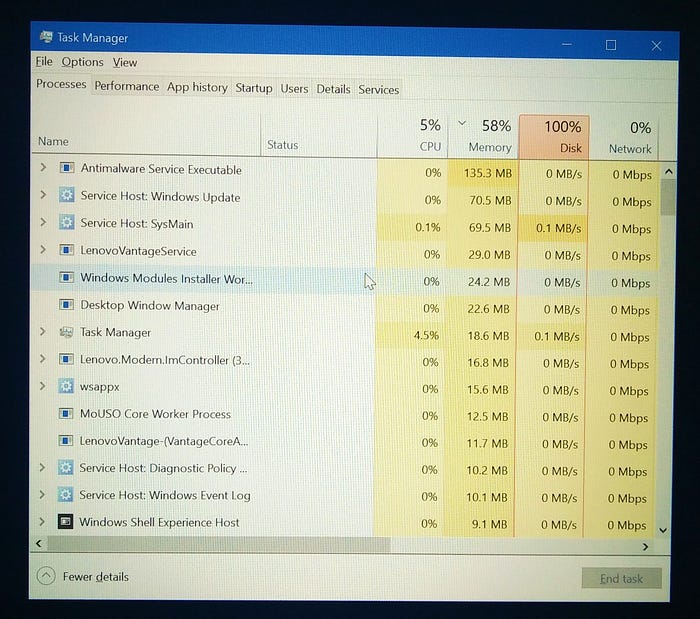Image resolution: width=700 pixels, height=619 pixels.
Task: Click the Antimalware Service Executable process icon
Action: click(67, 168)
